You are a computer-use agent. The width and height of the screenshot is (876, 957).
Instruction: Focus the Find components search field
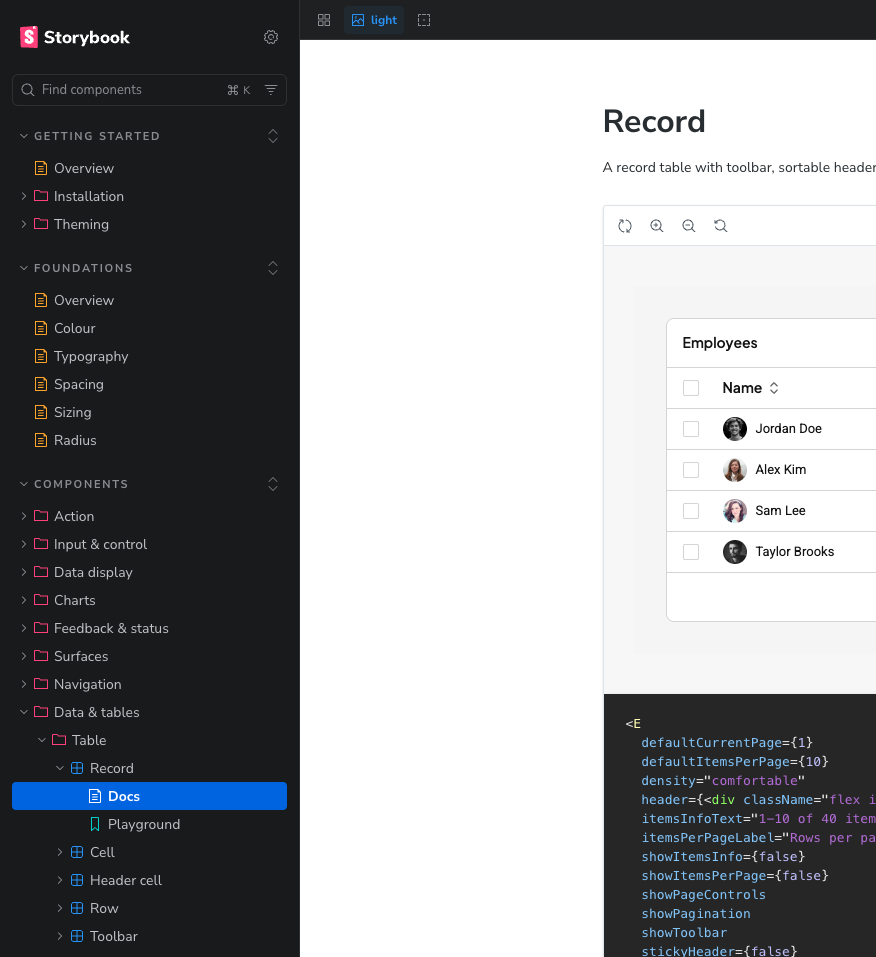coord(150,90)
